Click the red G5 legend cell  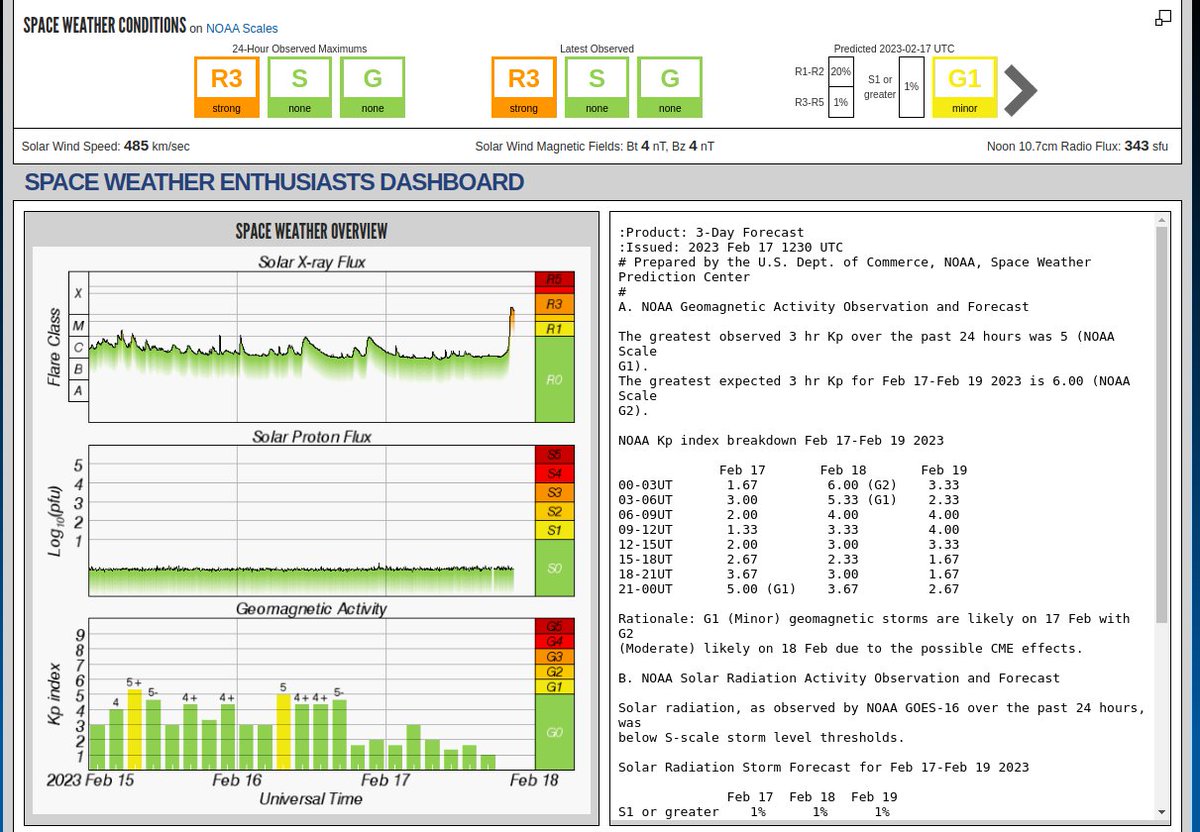554,626
